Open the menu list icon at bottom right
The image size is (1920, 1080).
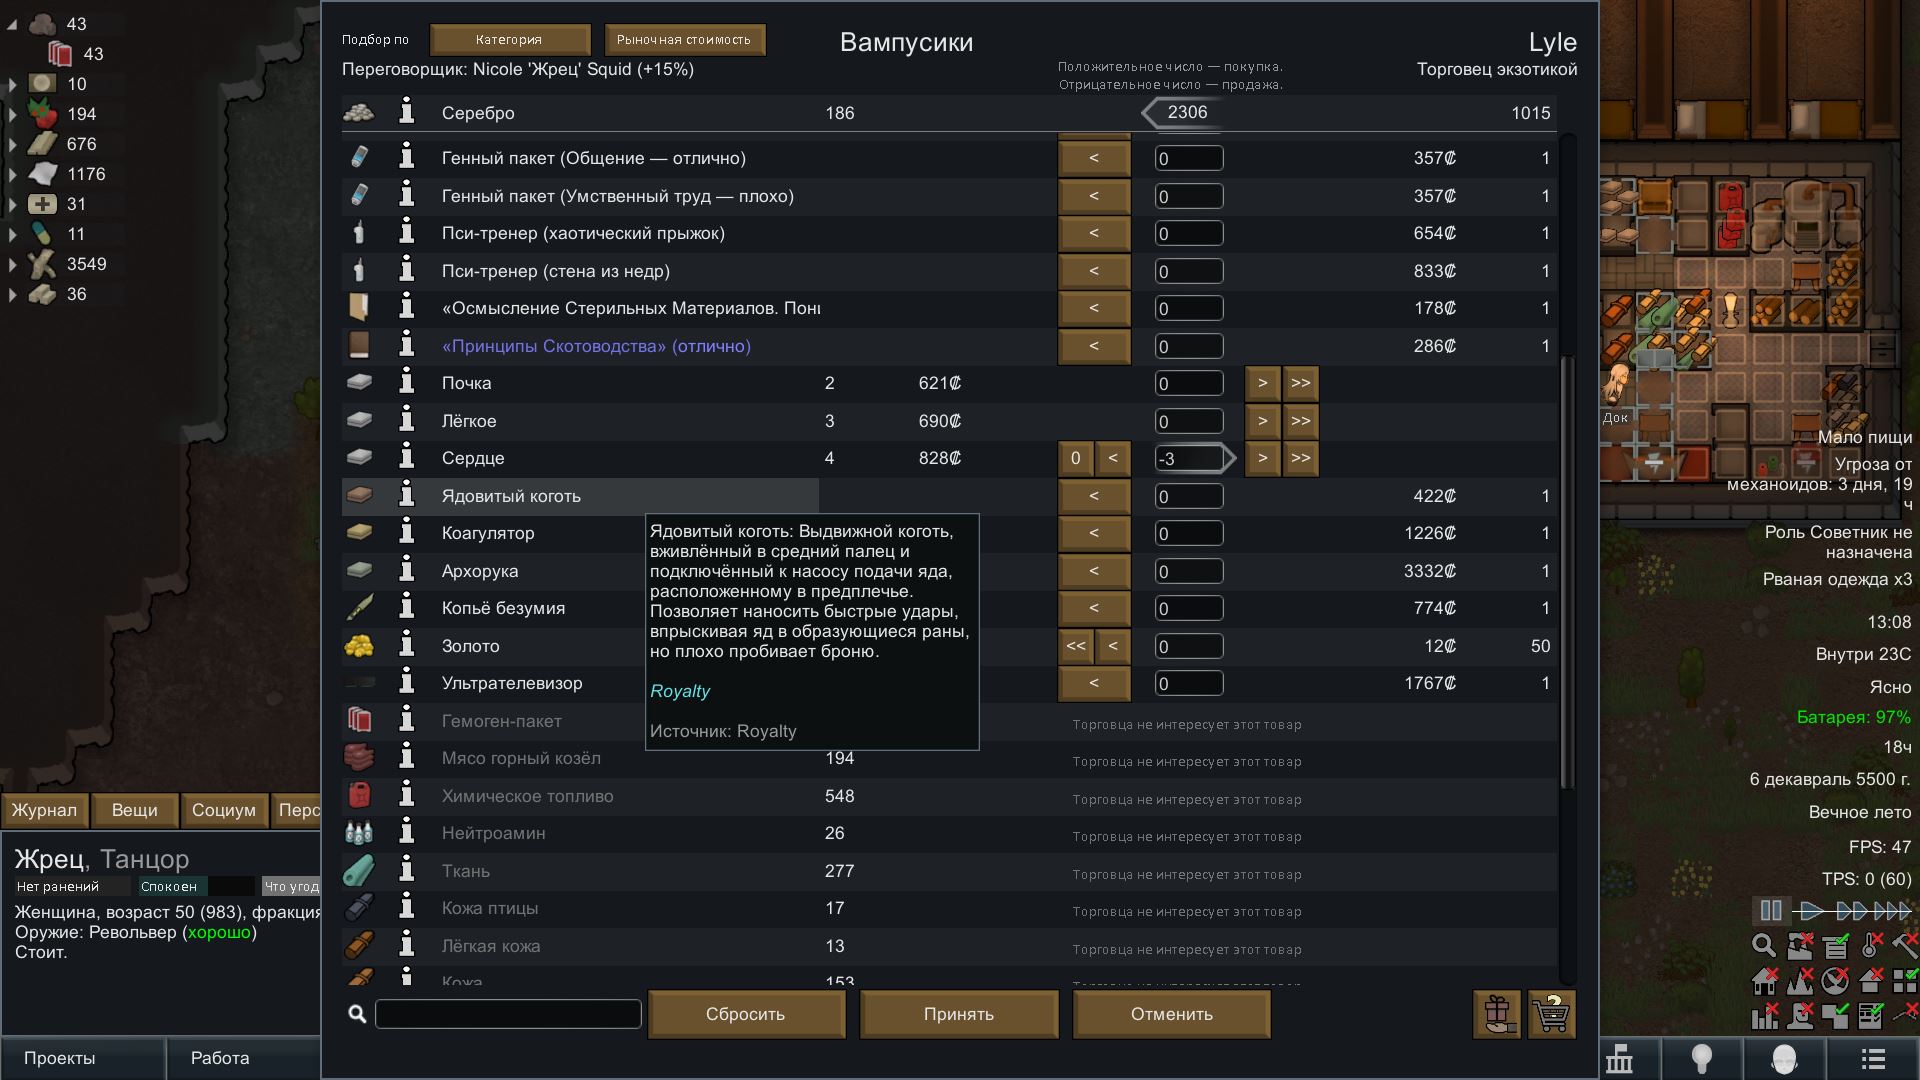1873,1058
